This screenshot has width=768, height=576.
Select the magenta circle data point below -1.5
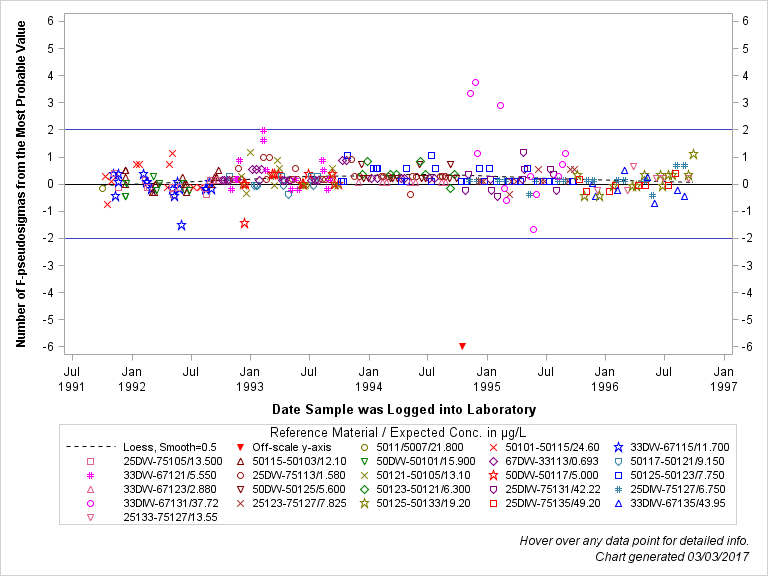533,229
